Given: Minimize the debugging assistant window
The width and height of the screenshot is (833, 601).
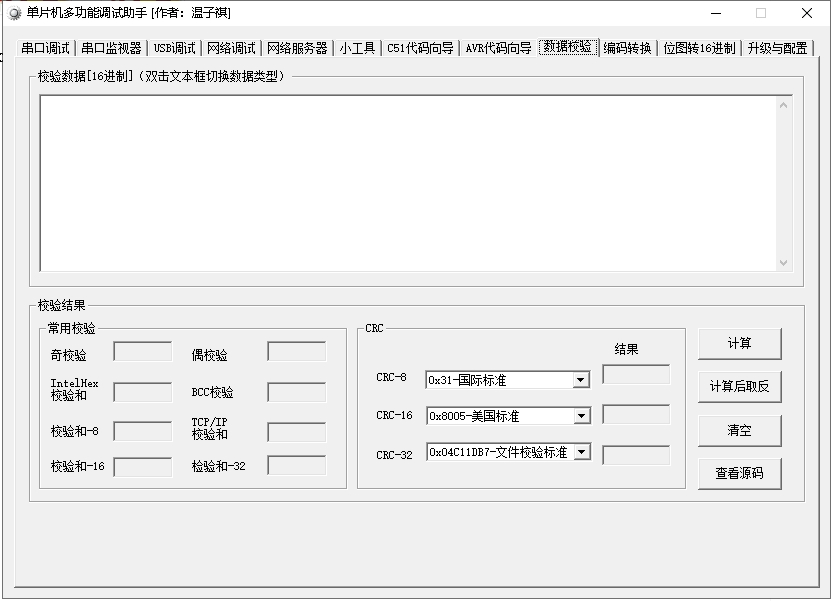Looking at the screenshot, I should (716, 13).
